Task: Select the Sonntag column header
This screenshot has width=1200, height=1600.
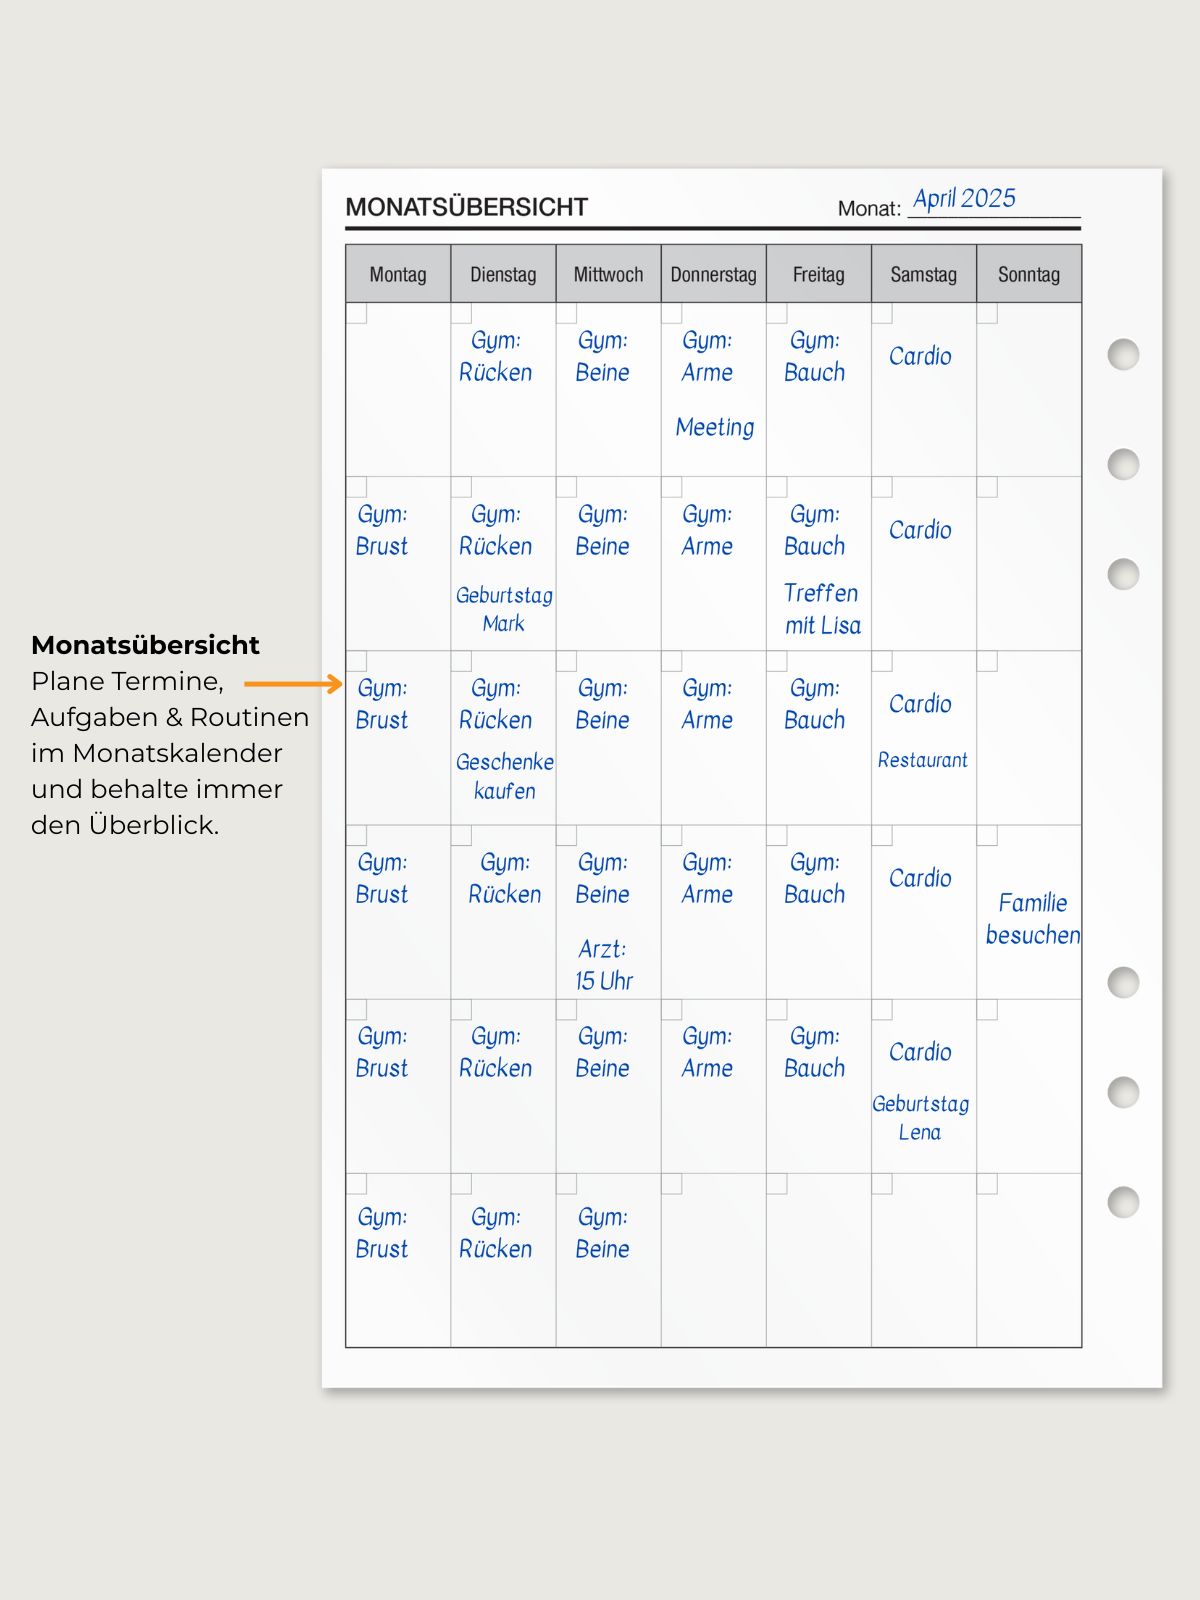Action: (1028, 274)
